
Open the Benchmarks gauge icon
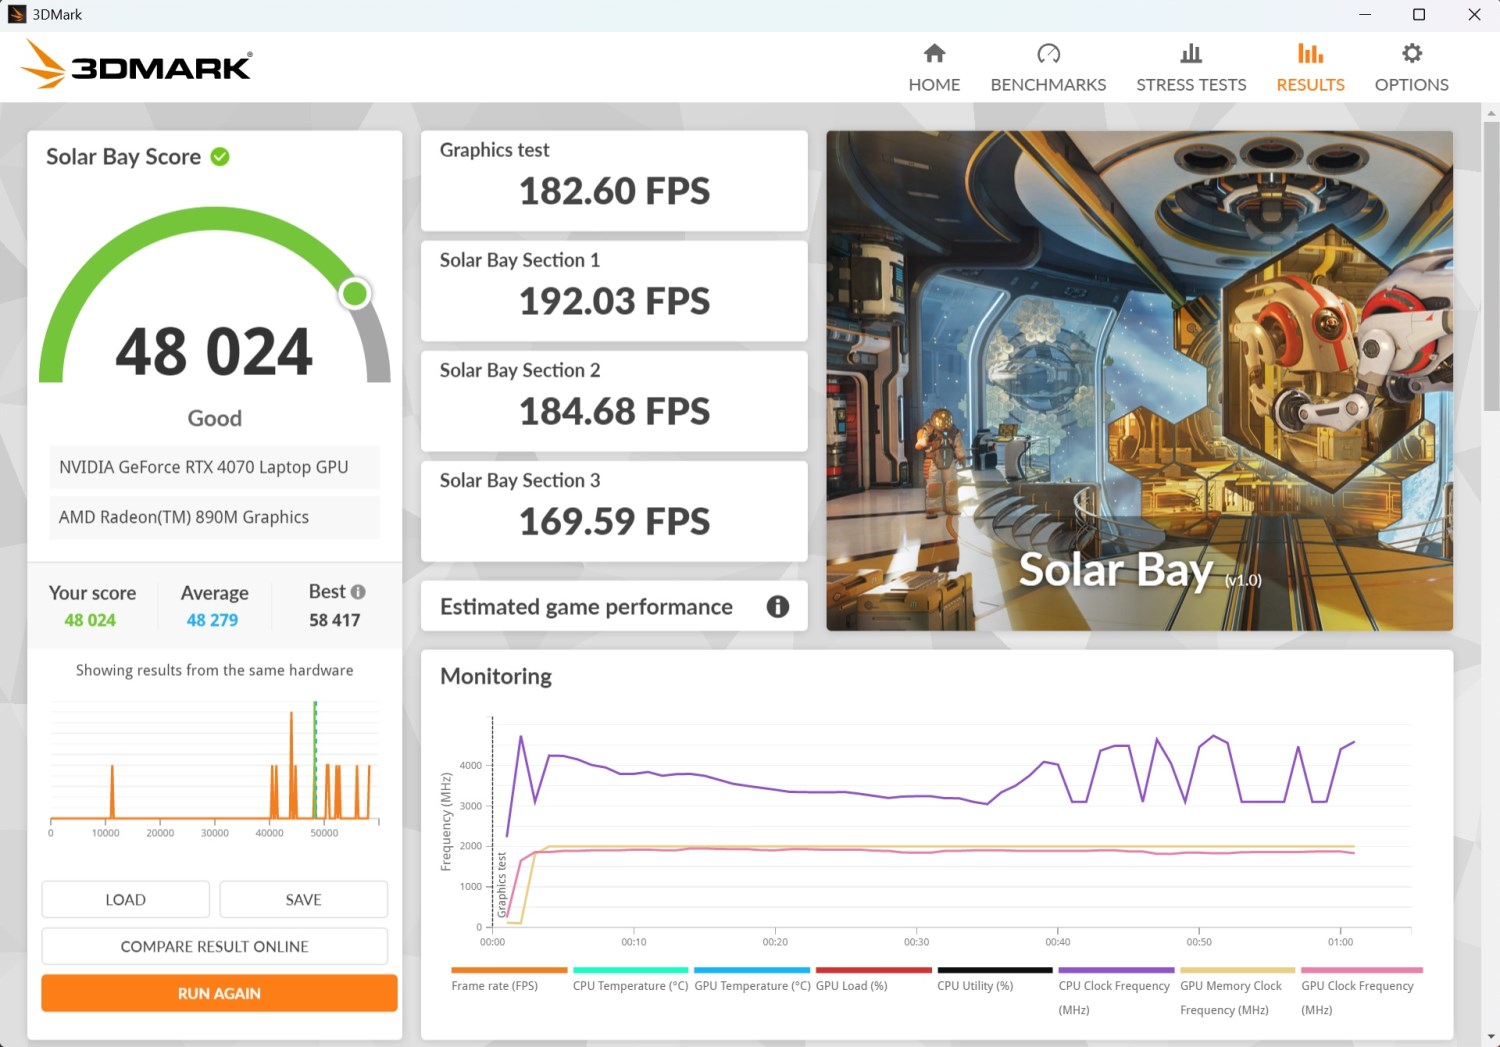[x=1048, y=53]
